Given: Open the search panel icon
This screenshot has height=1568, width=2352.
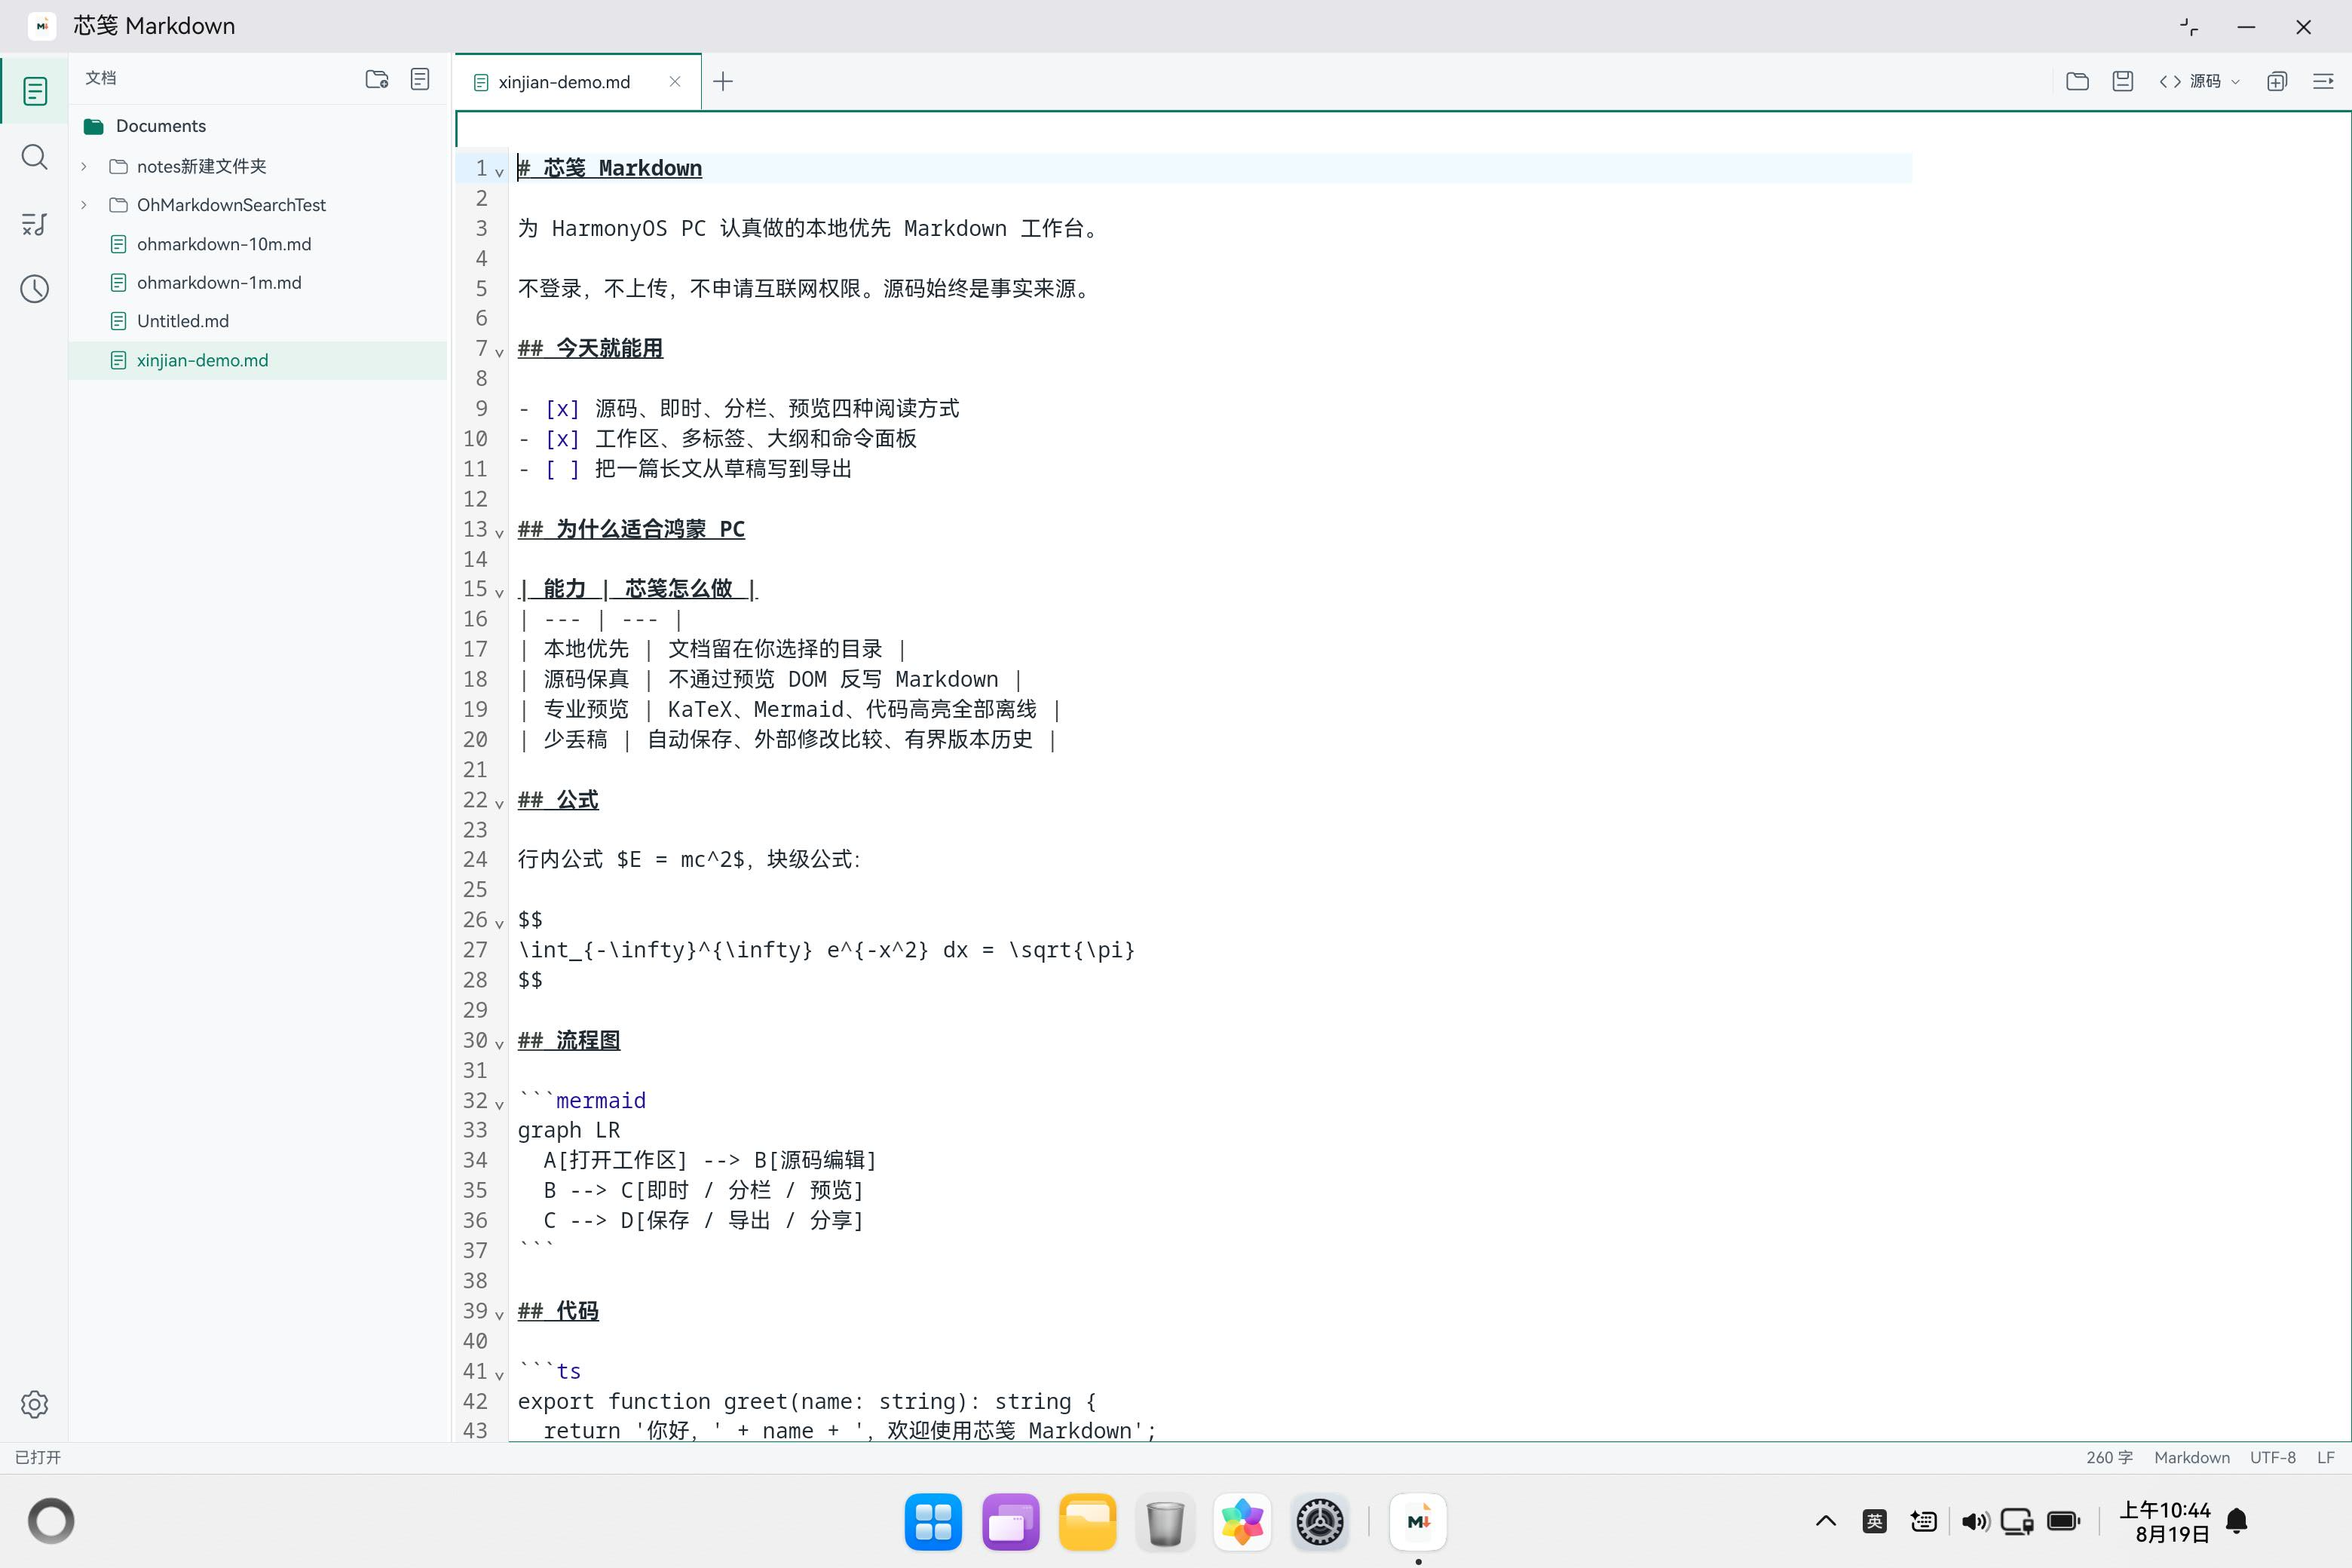Looking at the screenshot, I should [35, 157].
